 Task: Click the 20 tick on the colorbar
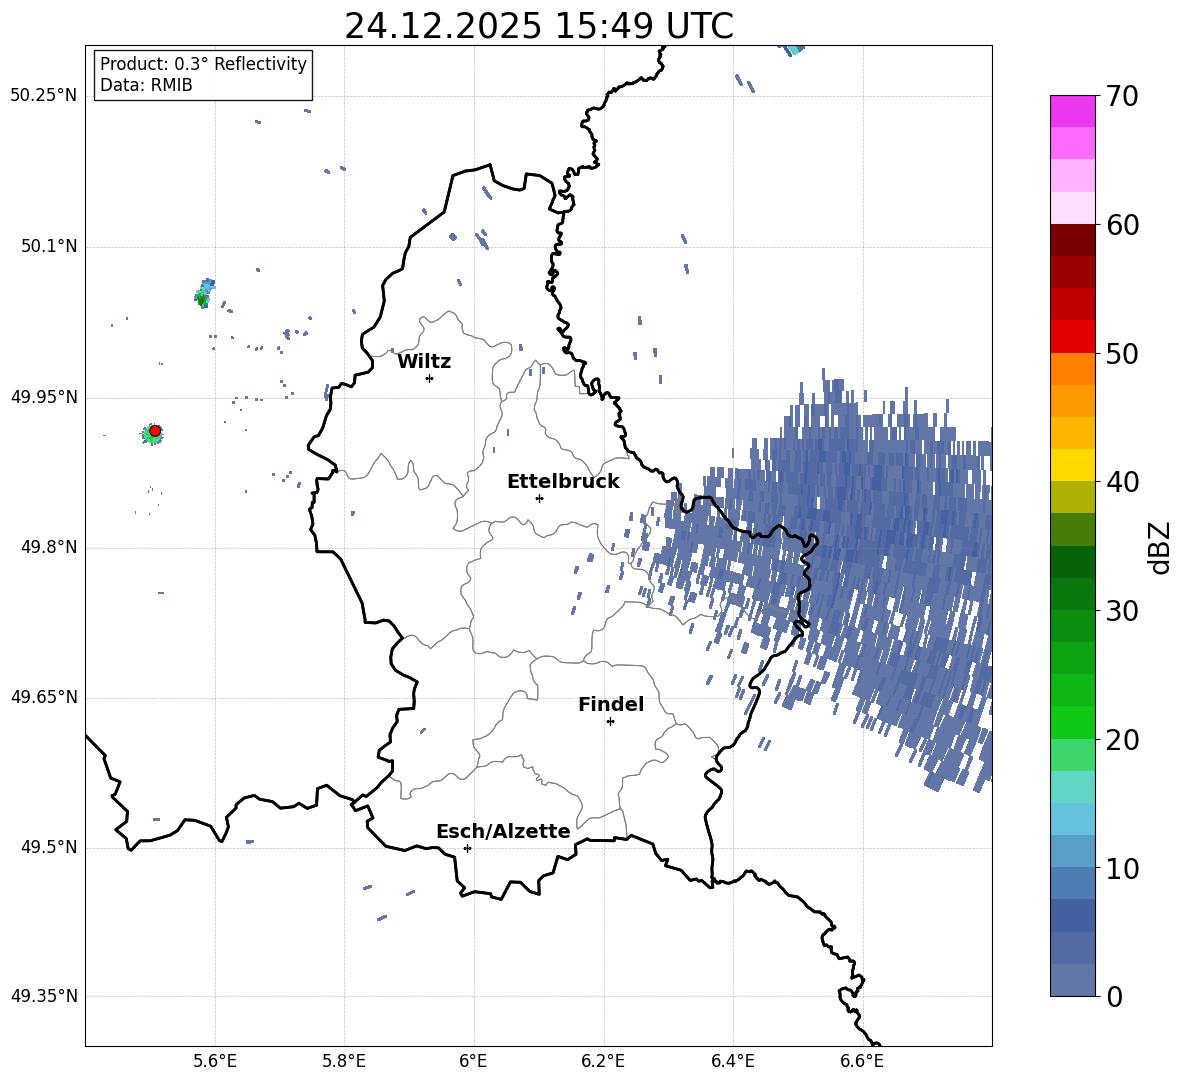(x=1122, y=740)
